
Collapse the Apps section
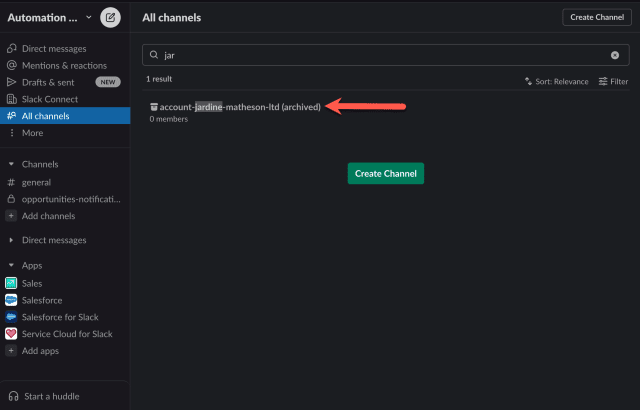[x=11, y=266]
